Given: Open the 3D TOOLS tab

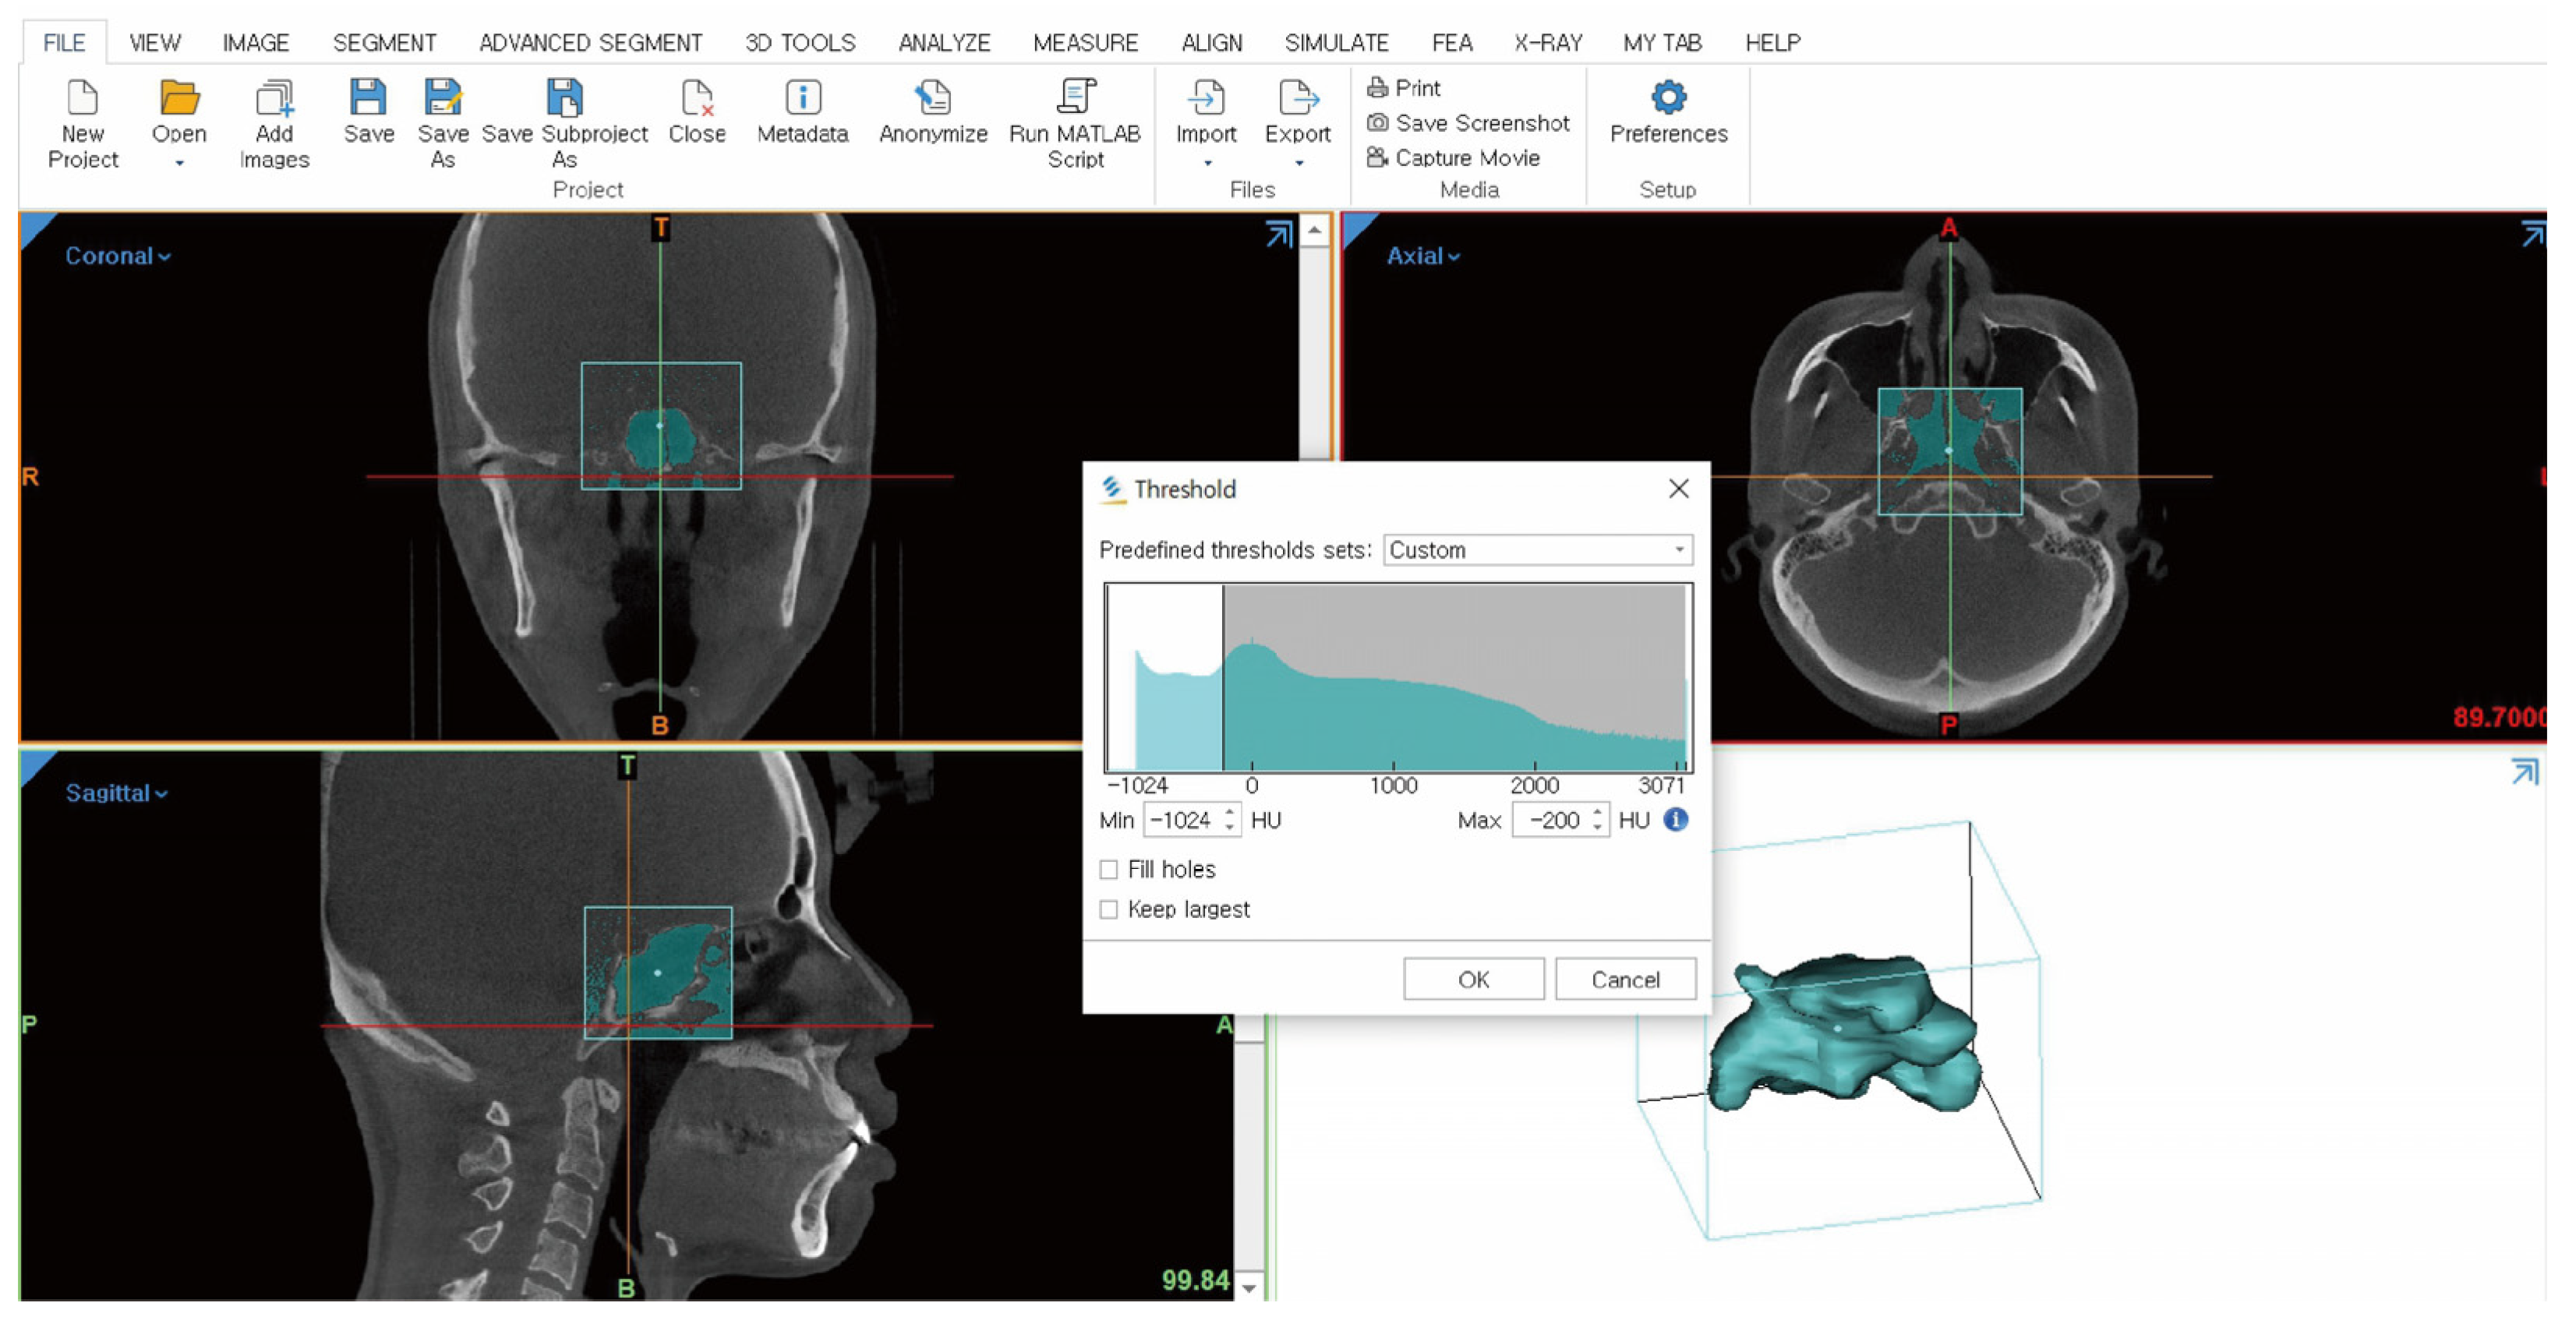Looking at the screenshot, I should click(x=800, y=43).
